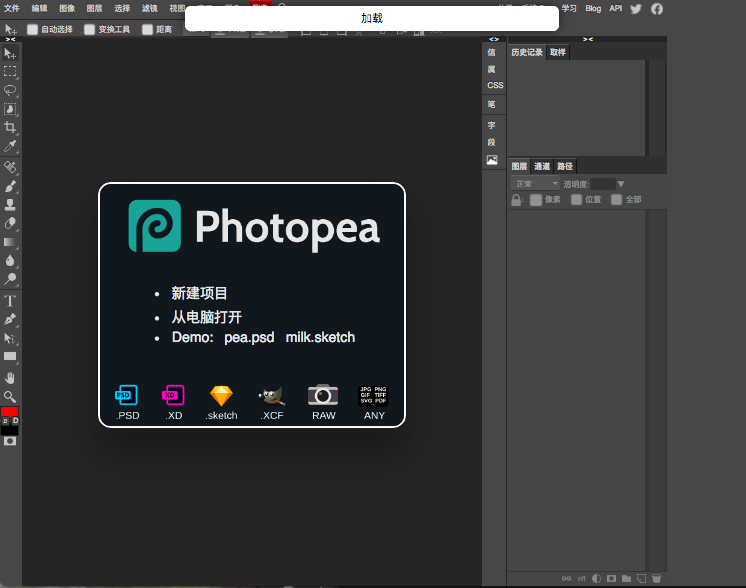
Task: Select the Gradient tool
Action: click(x=10, y=242)
